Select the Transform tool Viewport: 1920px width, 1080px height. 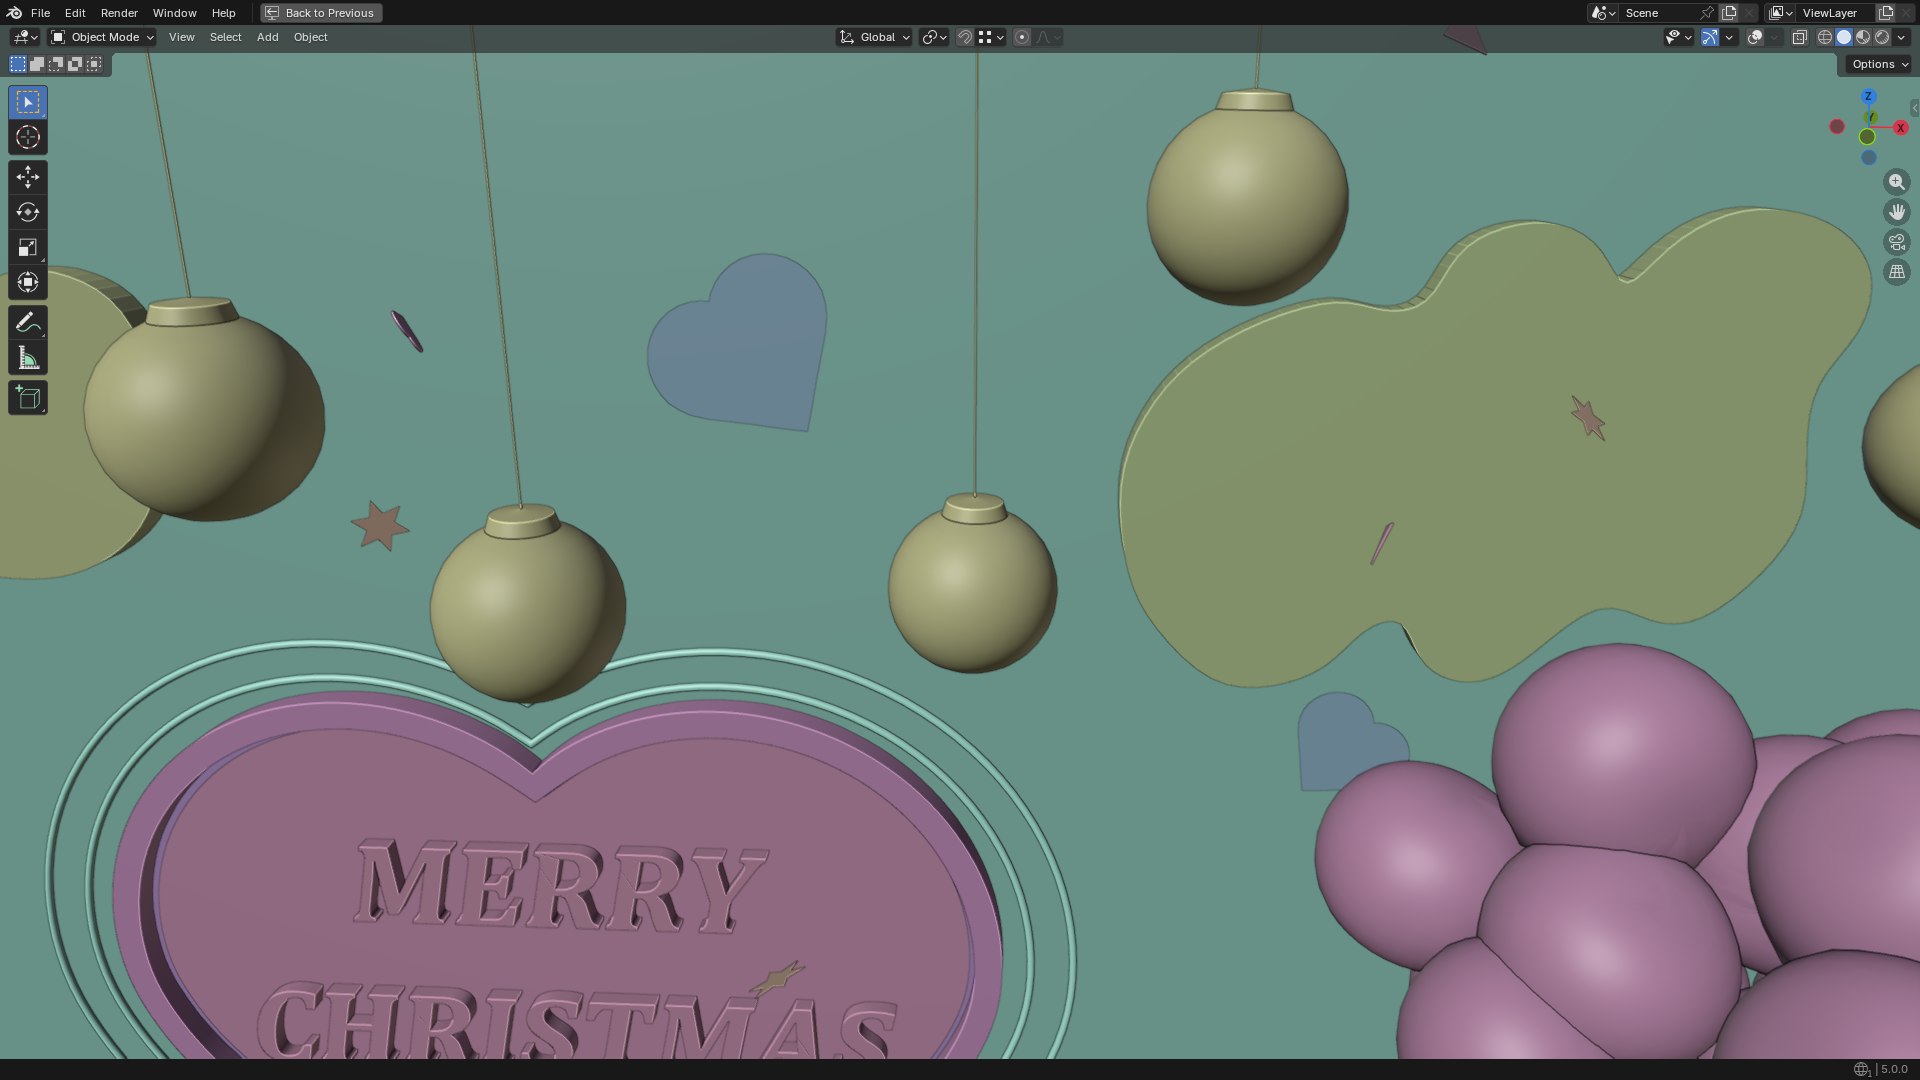point(28,282)
